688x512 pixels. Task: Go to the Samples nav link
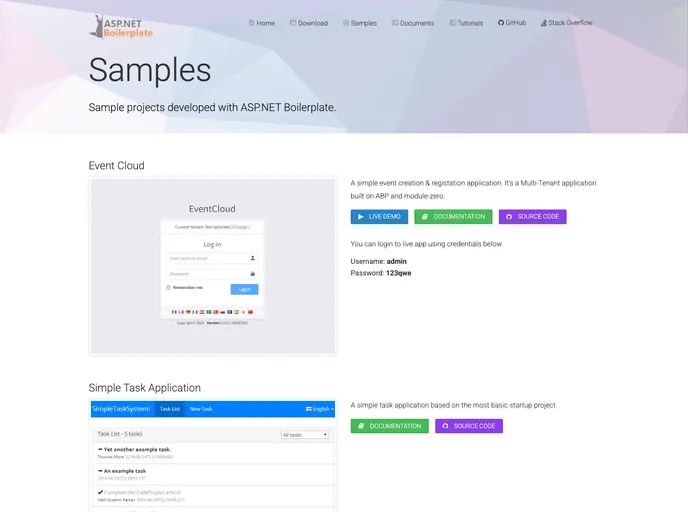360,23
